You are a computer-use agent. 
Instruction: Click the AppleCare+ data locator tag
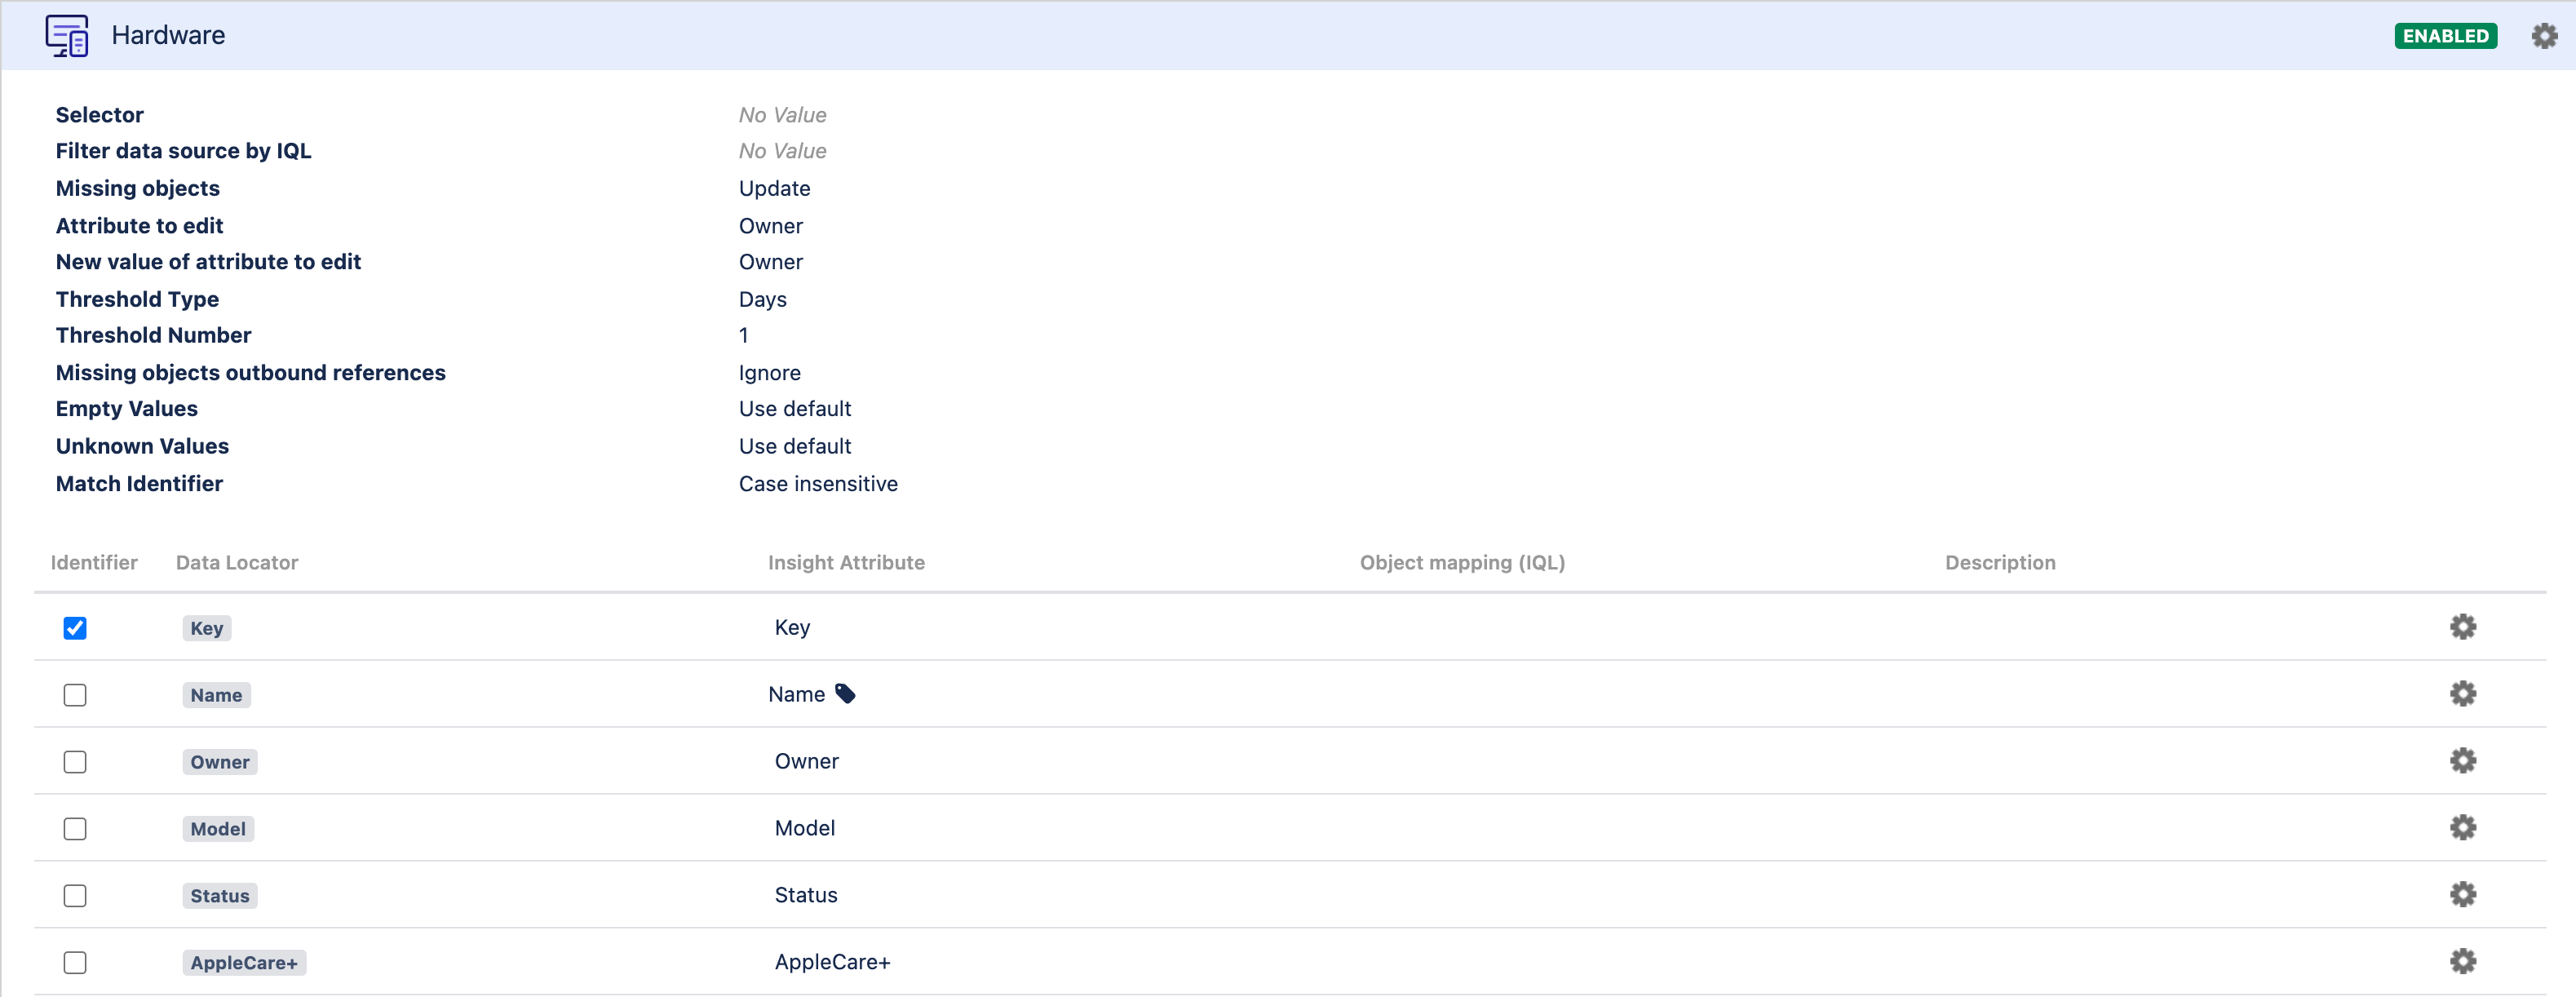pos(243,963)
